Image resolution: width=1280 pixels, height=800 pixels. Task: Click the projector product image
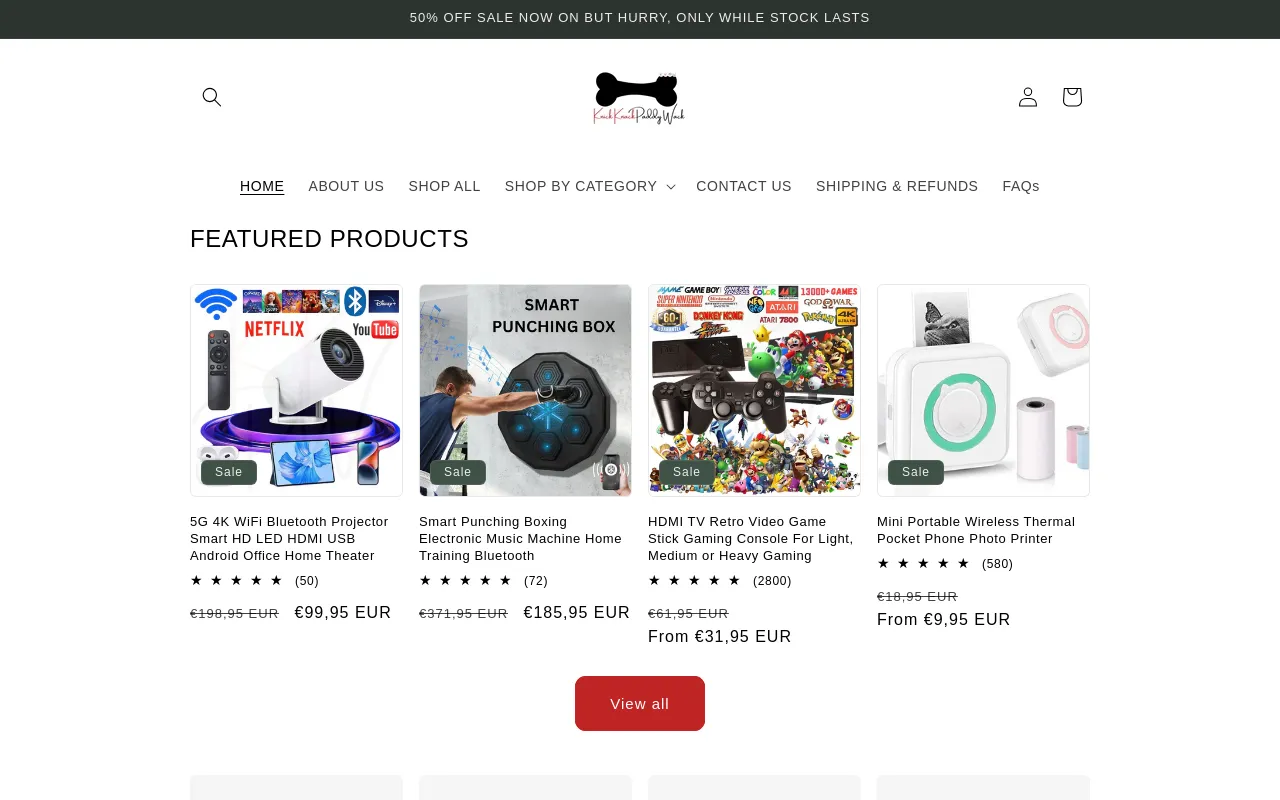tap(296, 390)
